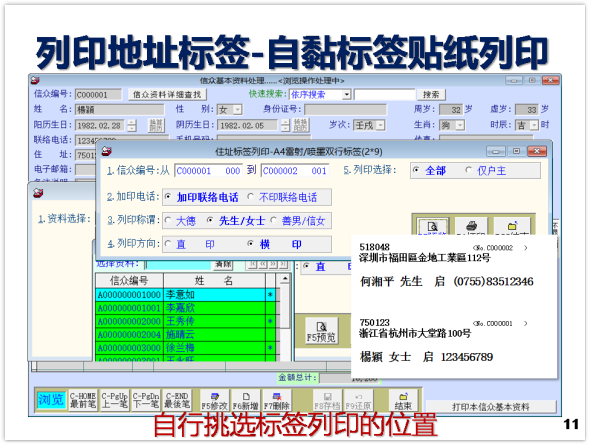Open the 依序搜索 quick search dropdown
The image size is (590, 445).
point(346,94)
